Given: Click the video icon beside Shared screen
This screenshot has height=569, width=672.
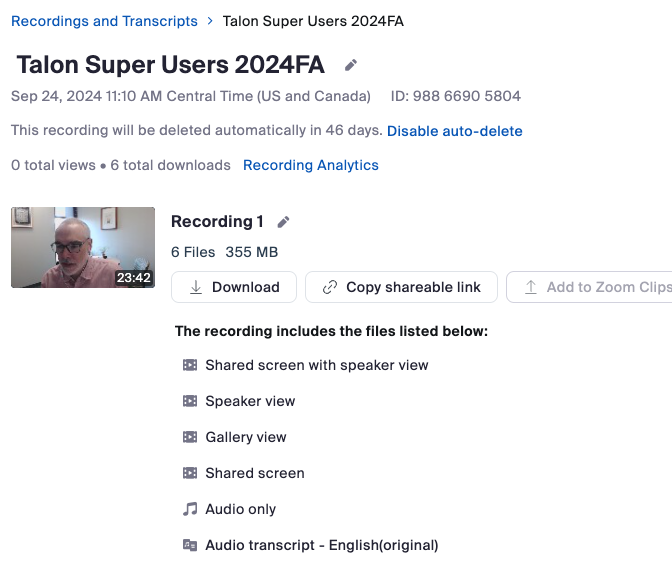Looking at the screenshot, I should pos(190,473).
